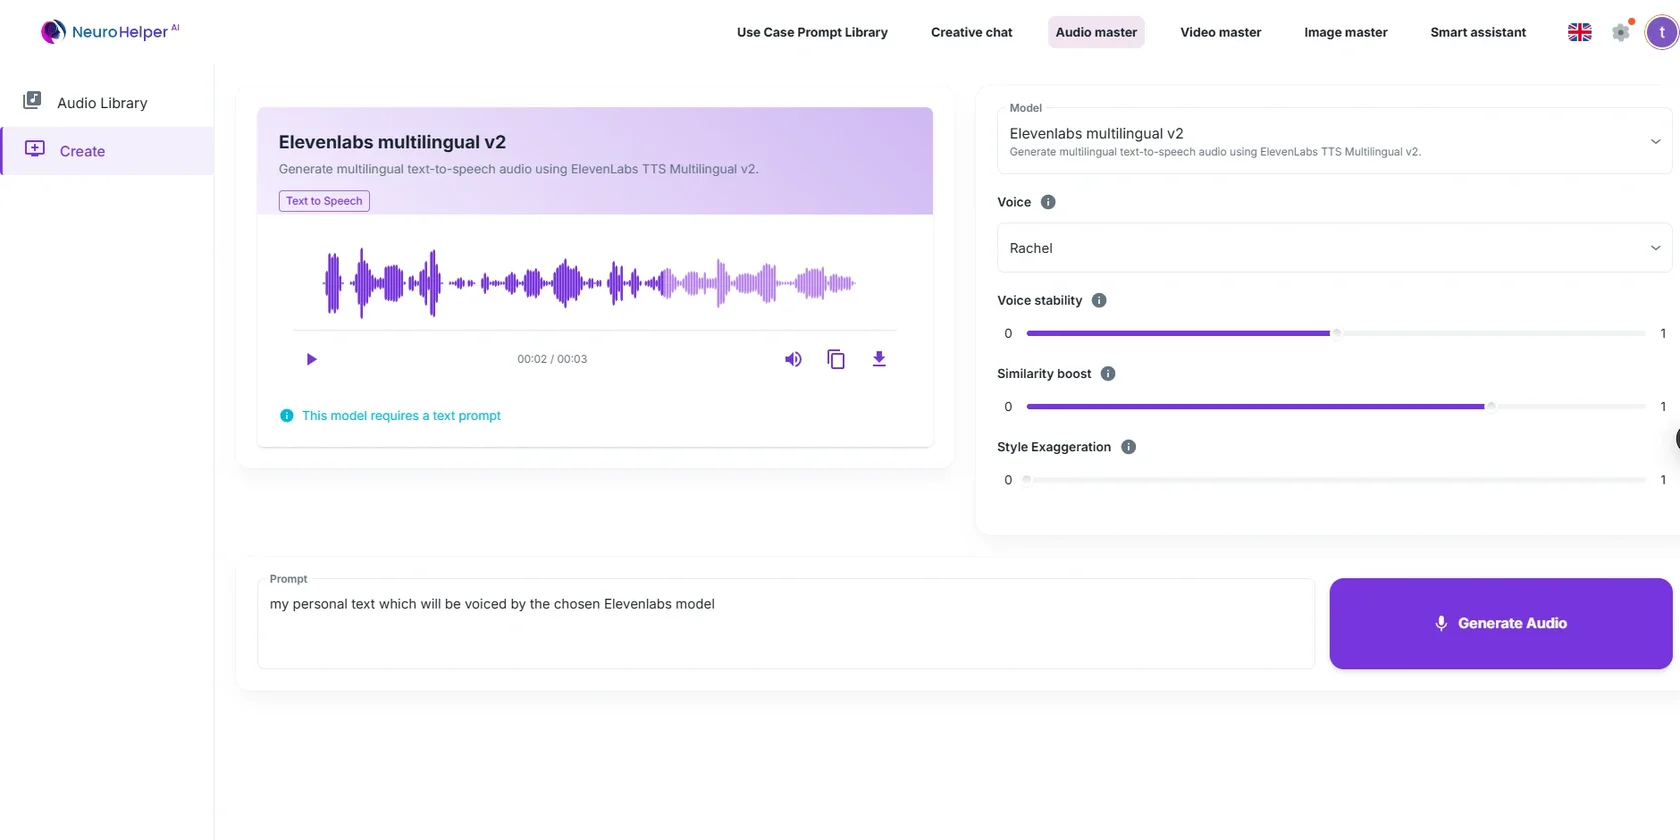
Task: Select Create in the sidebar
Action: 107,151
